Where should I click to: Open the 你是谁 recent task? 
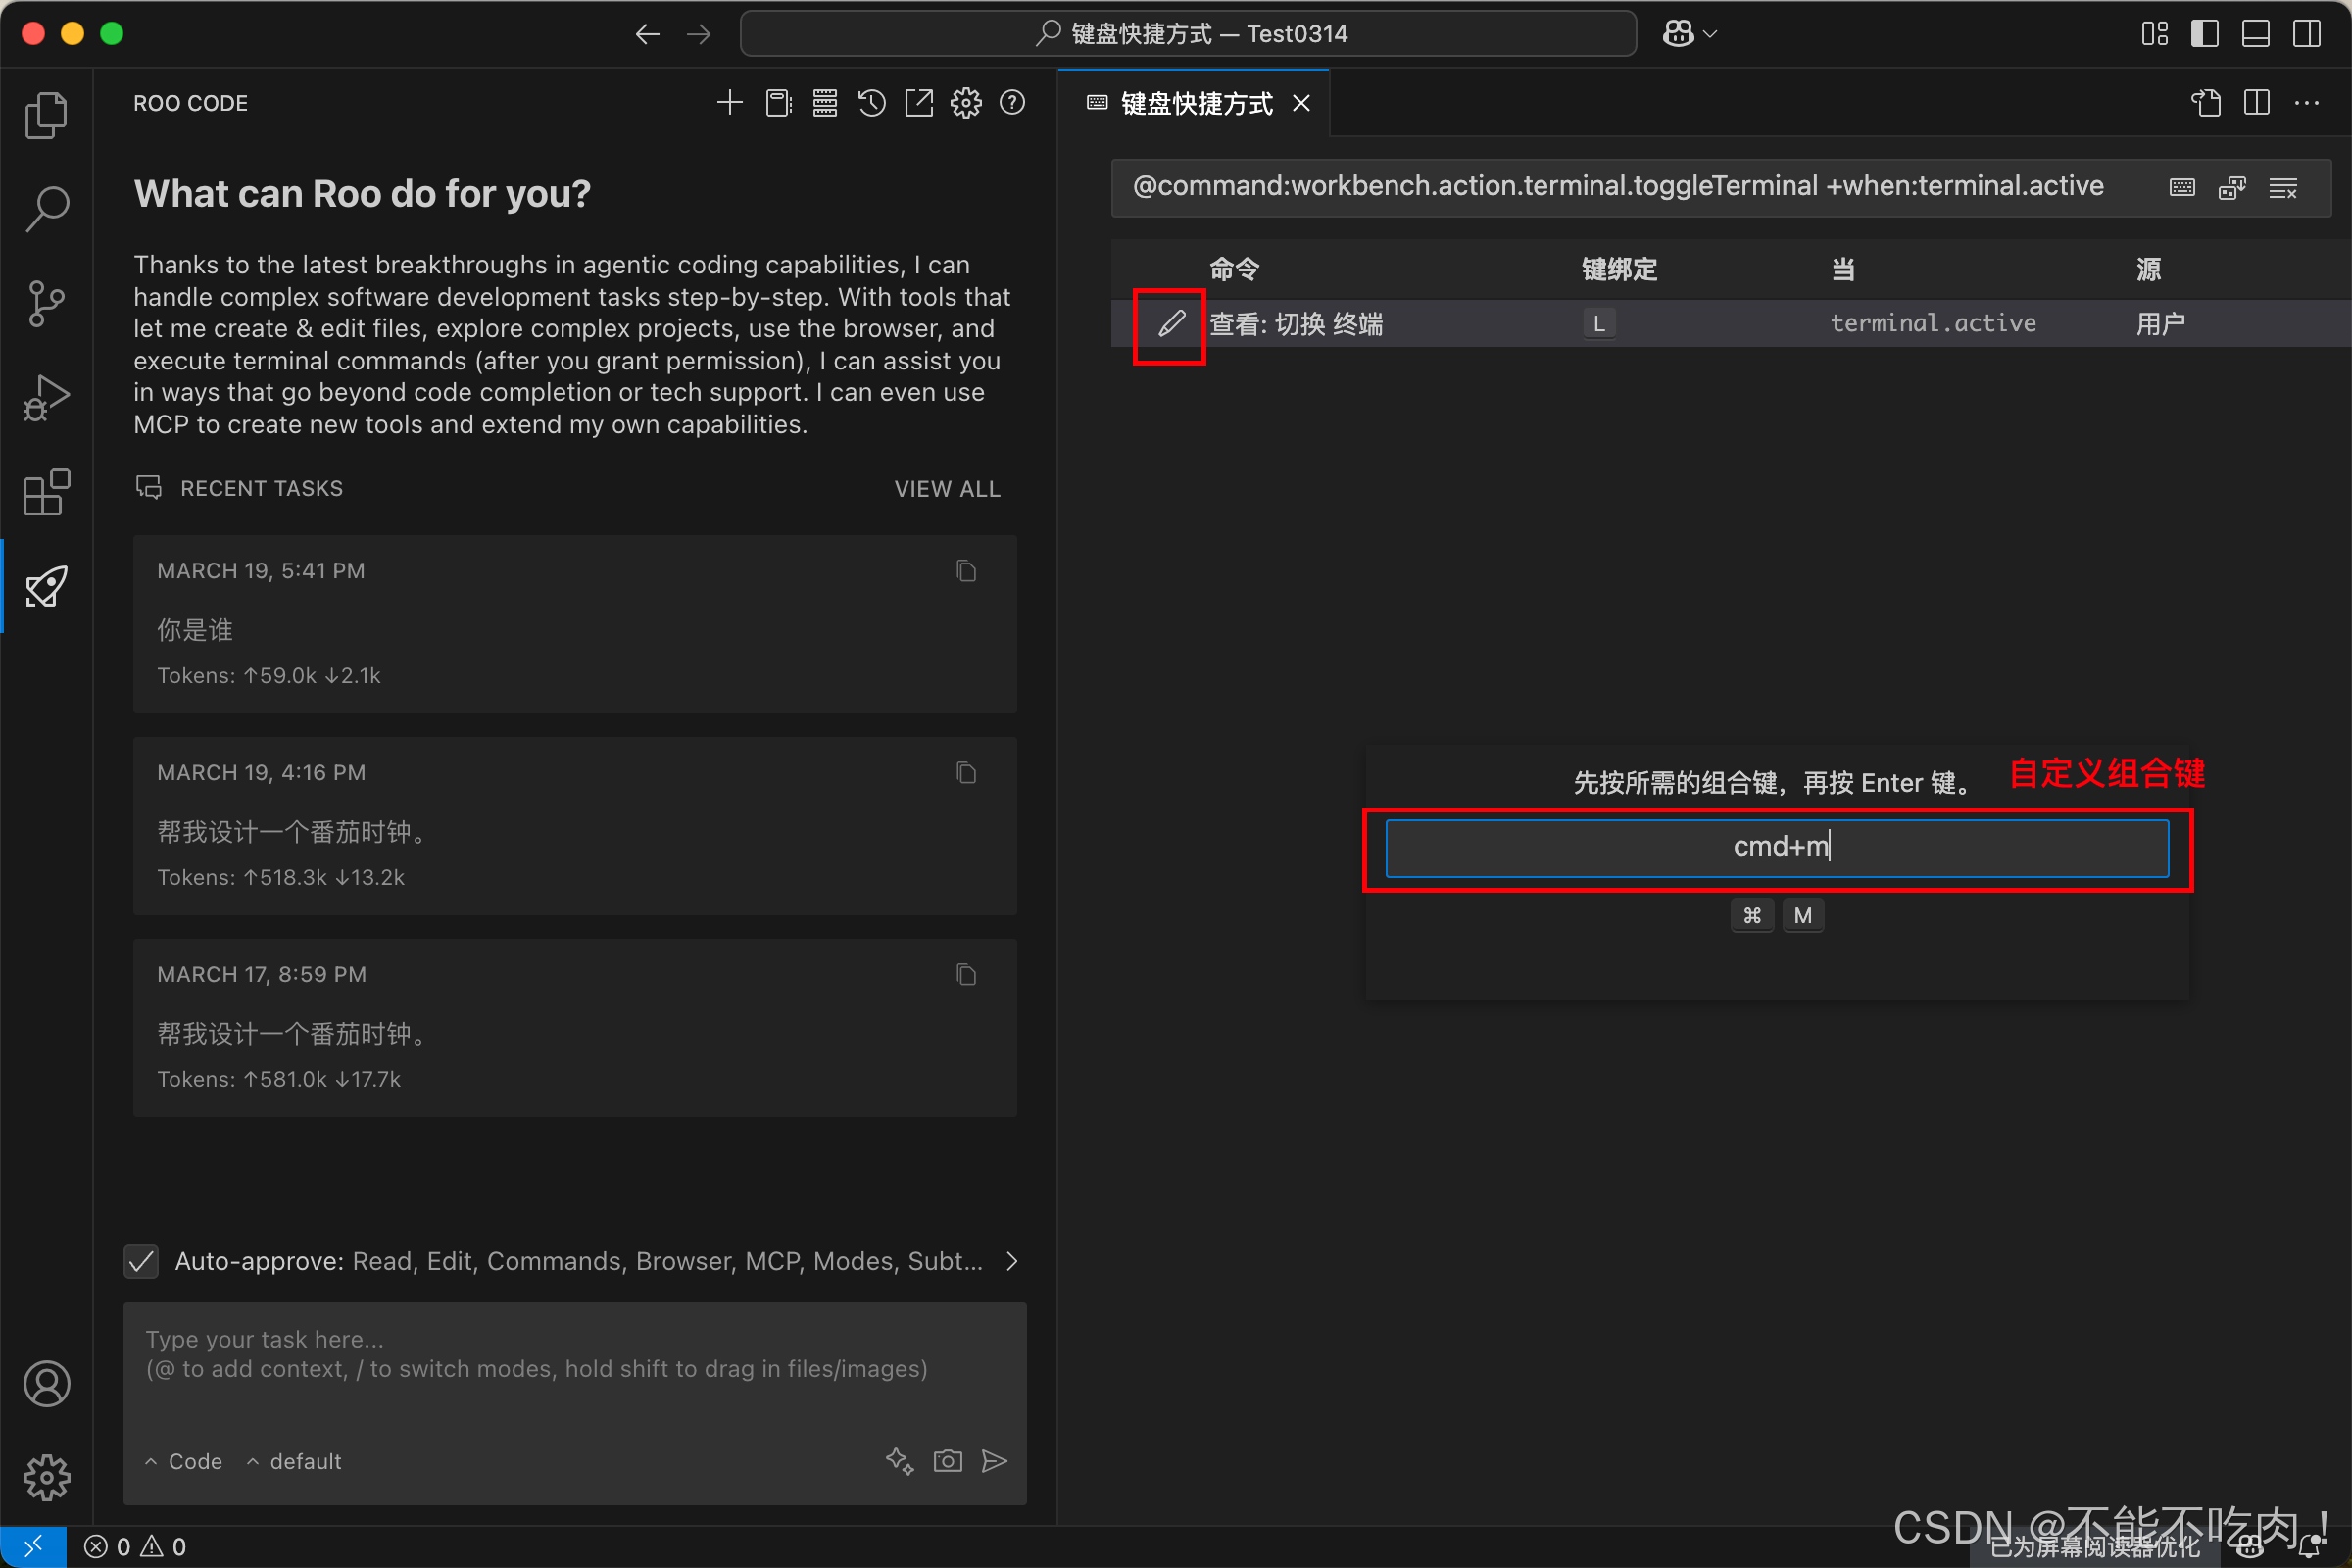(x=574, y=624)
